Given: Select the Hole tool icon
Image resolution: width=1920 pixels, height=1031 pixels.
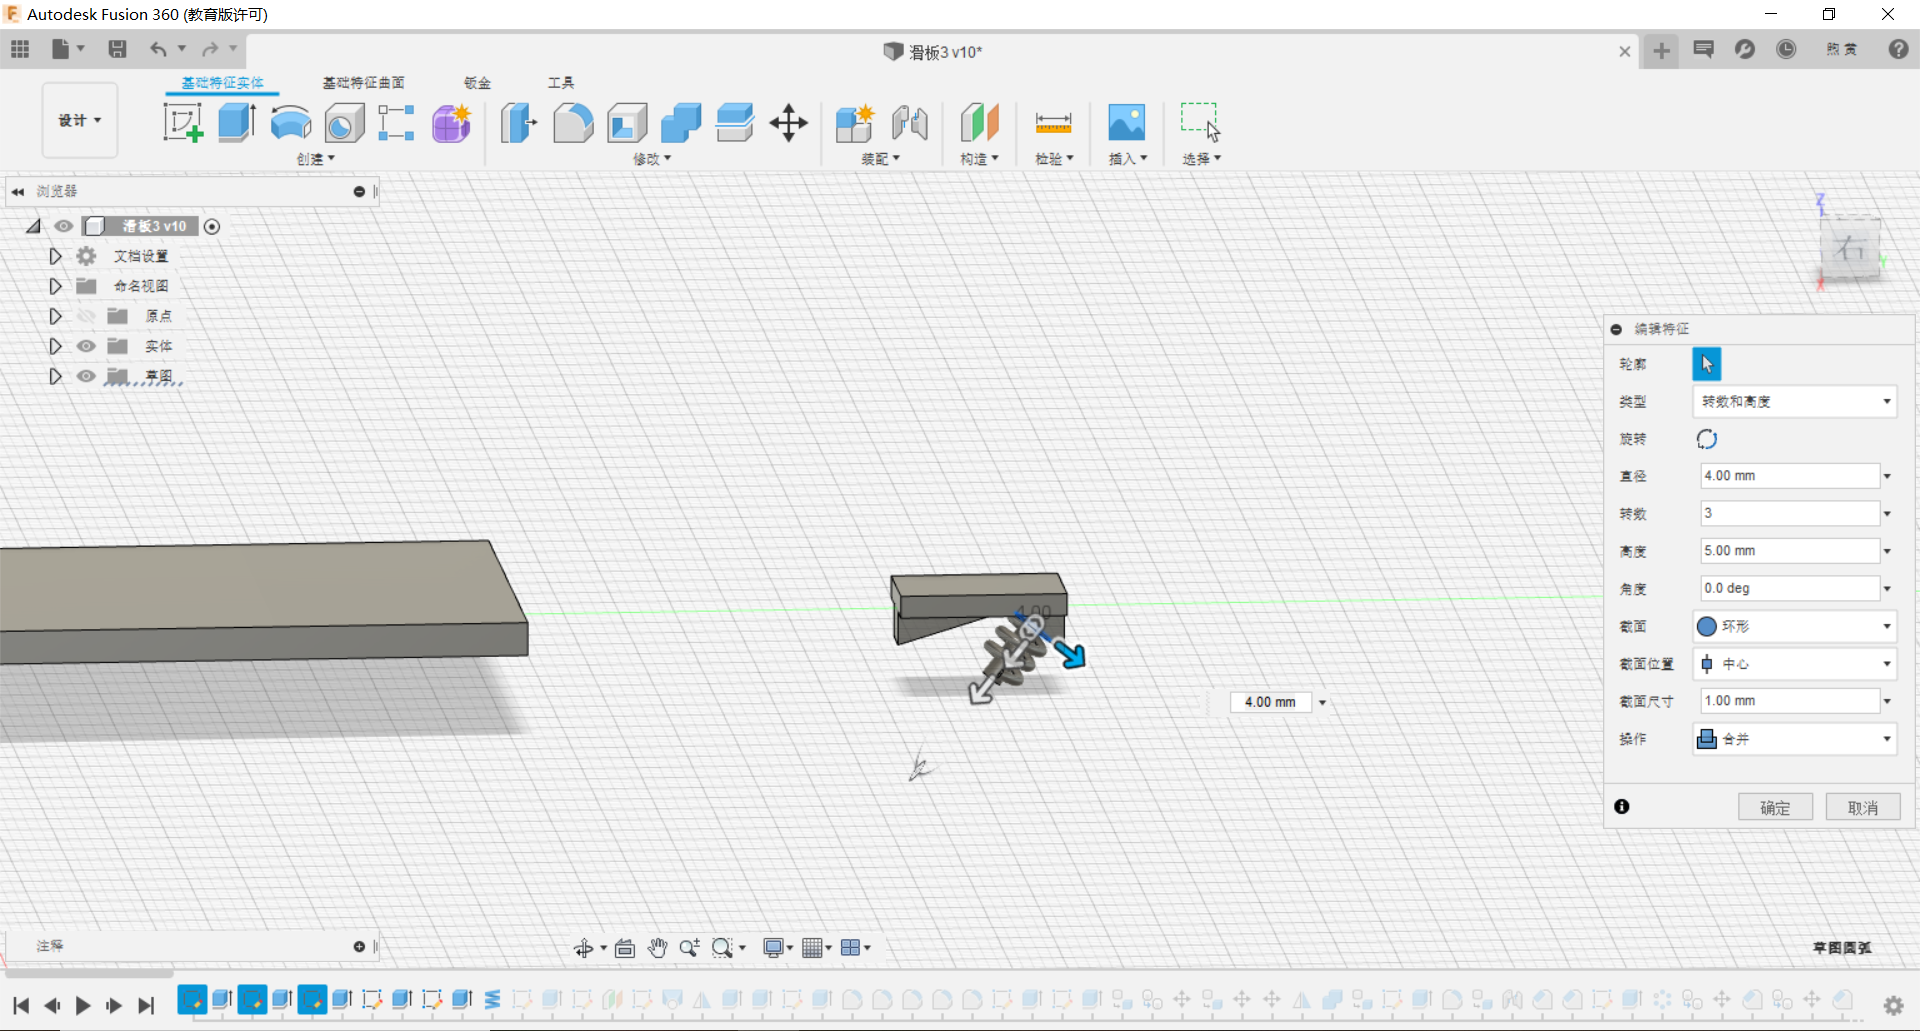Looking at the screenshot, I should click(x=344, y=123).
